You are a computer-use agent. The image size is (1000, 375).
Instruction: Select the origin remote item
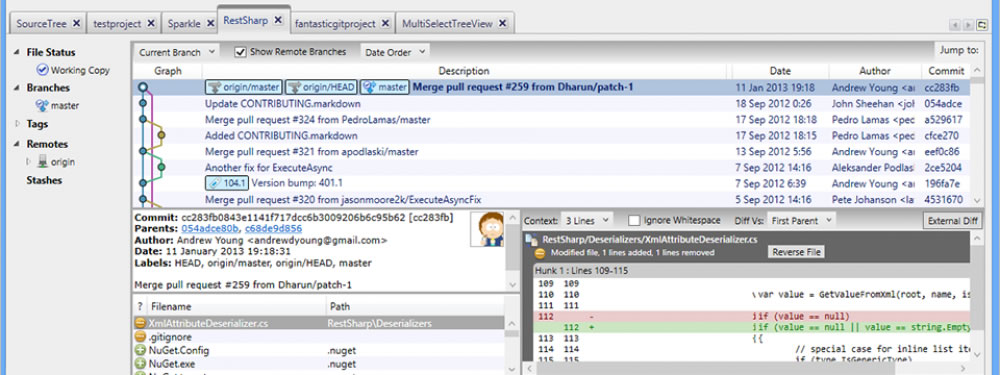[56, 162]
